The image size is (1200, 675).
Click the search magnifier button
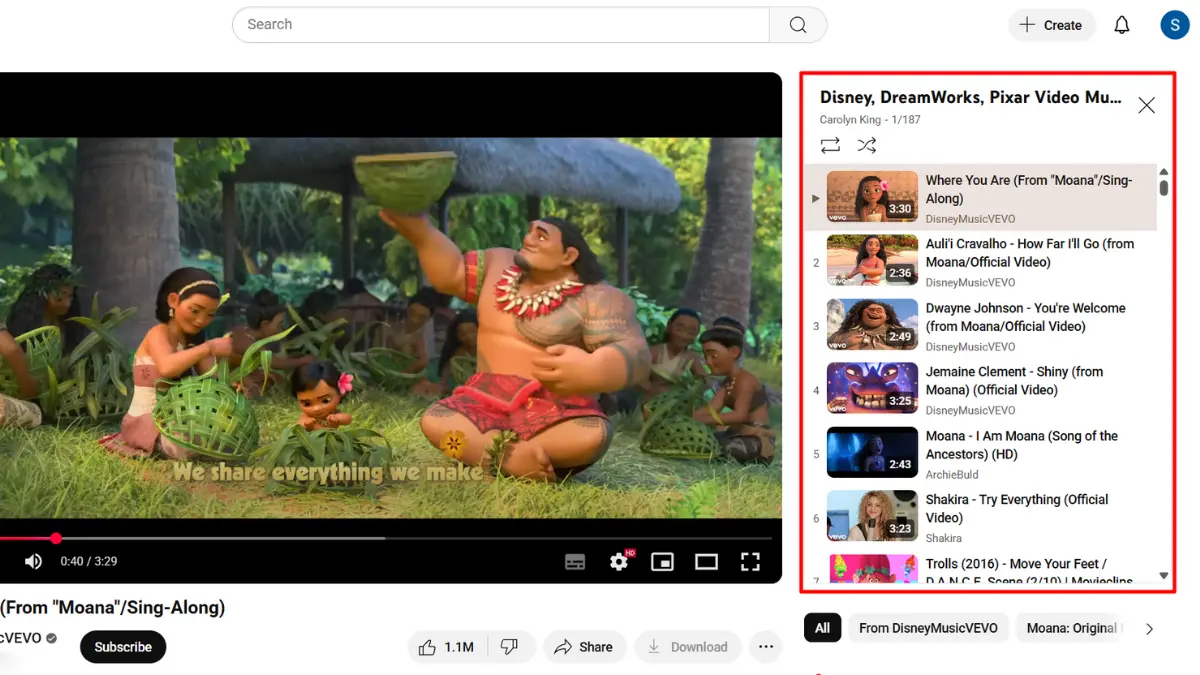(798, 25)
